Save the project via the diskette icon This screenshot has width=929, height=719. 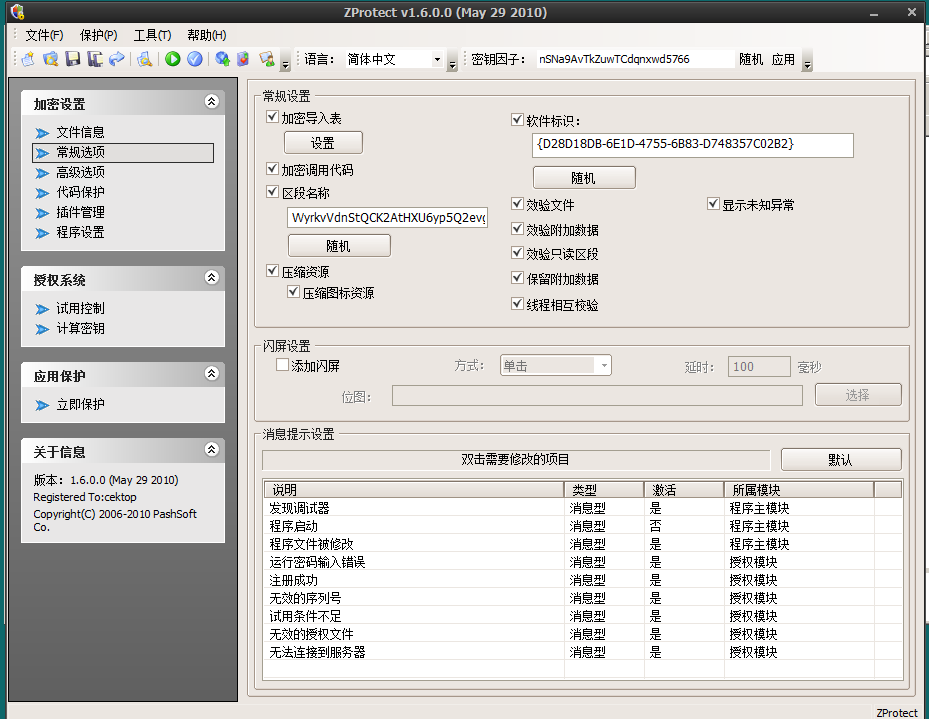coord(72,58)
